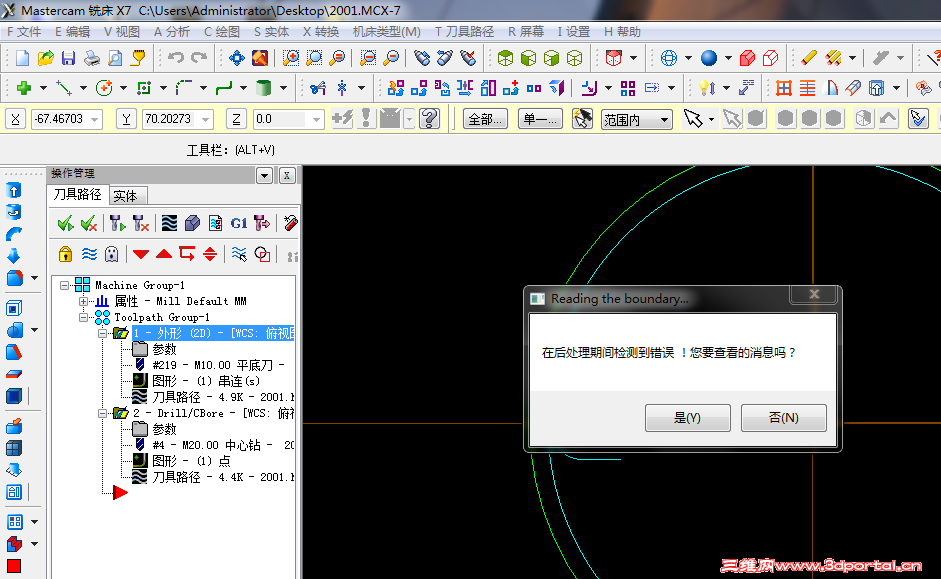The width and height of the screenshot is (941, 579).
Task: Collapse operation 2 Drill/CBore node
Action: 103,413
